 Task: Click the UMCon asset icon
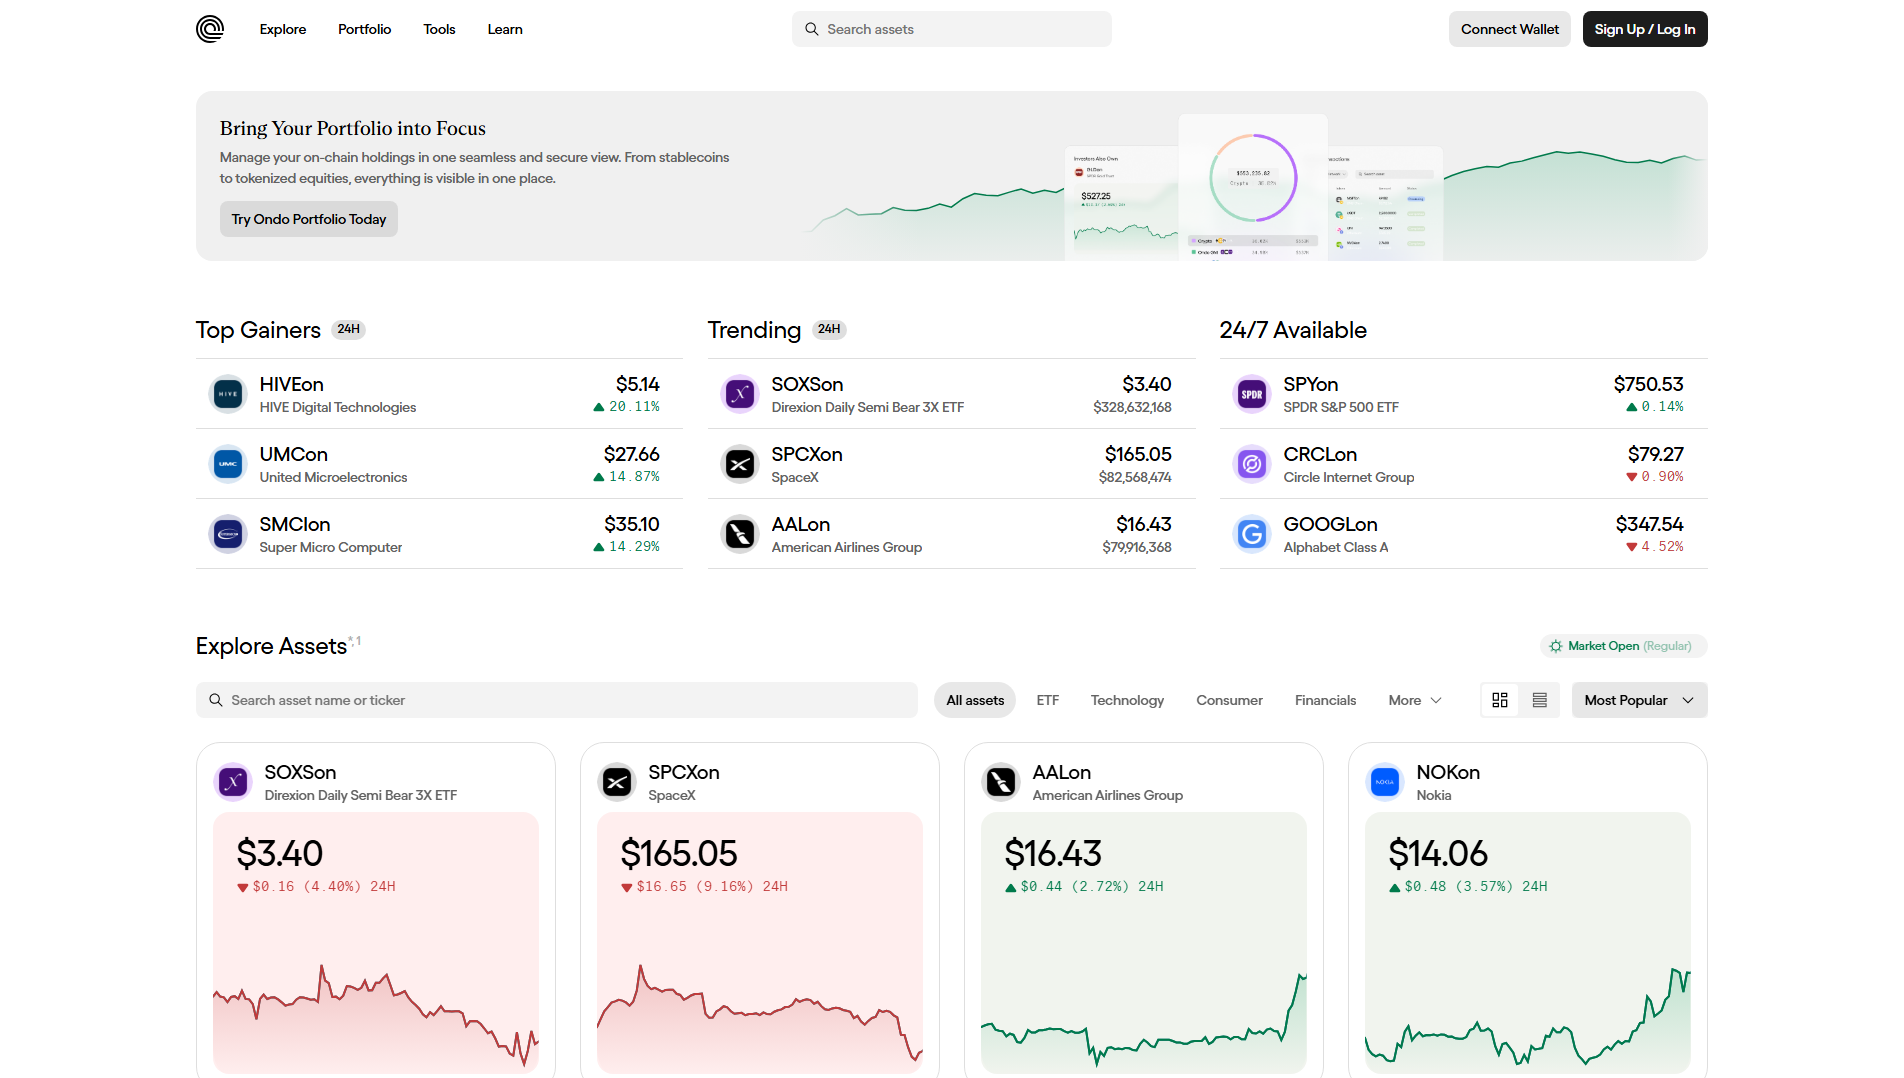point(228,464)
